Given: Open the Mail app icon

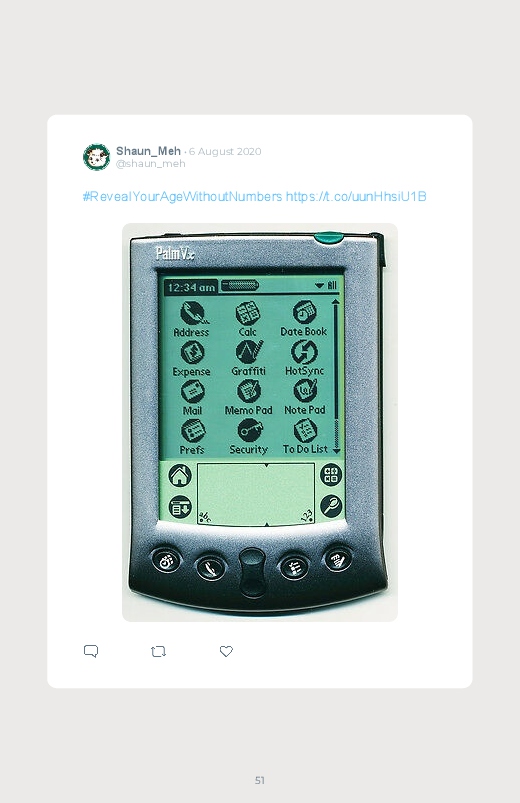Looking at the screenshot, I should click(193, 392).
